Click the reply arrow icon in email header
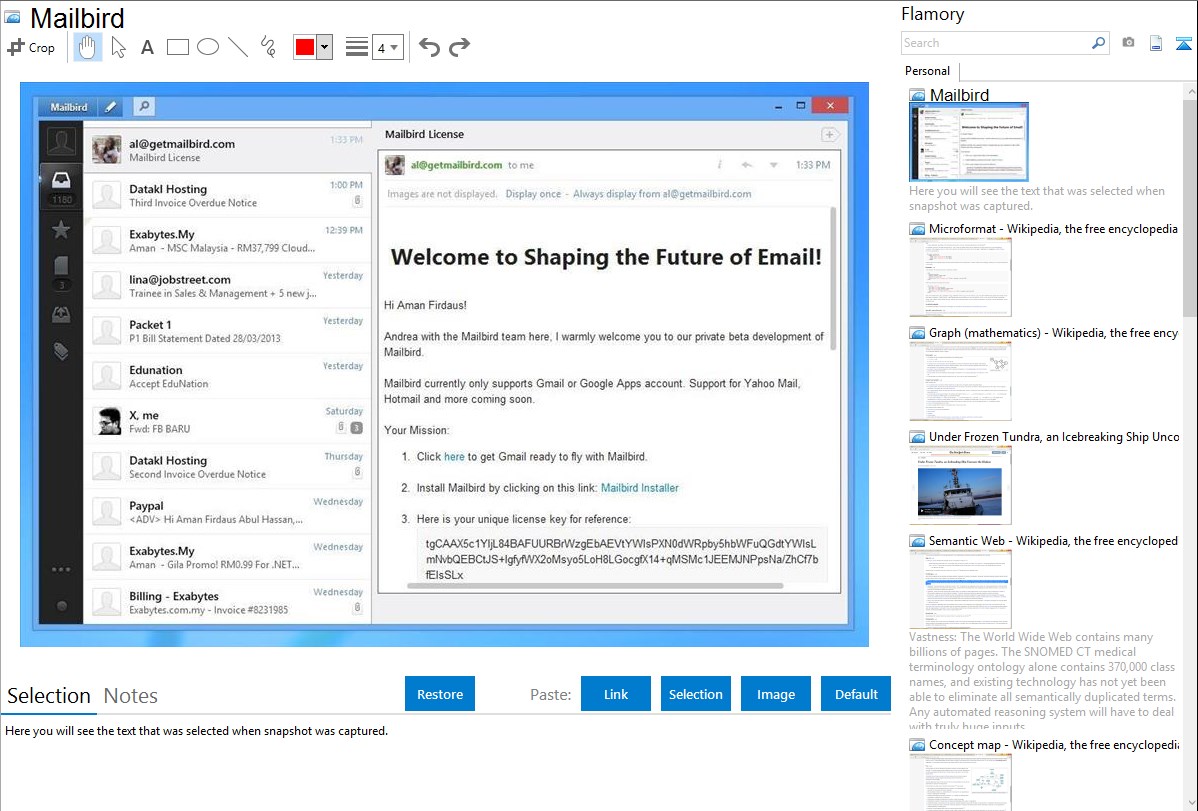Viewport: 1198px width, 811px height. point(747,165)
